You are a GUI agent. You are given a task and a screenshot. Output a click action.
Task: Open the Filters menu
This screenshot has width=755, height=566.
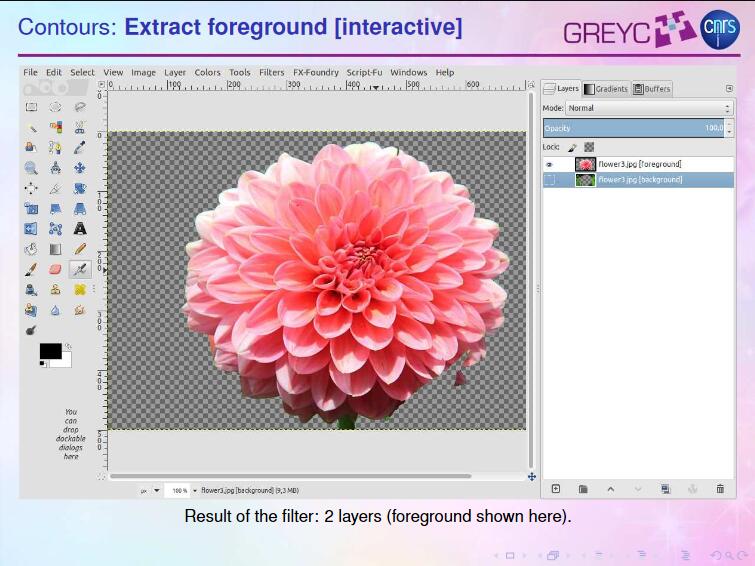click(x=271, y=73)
